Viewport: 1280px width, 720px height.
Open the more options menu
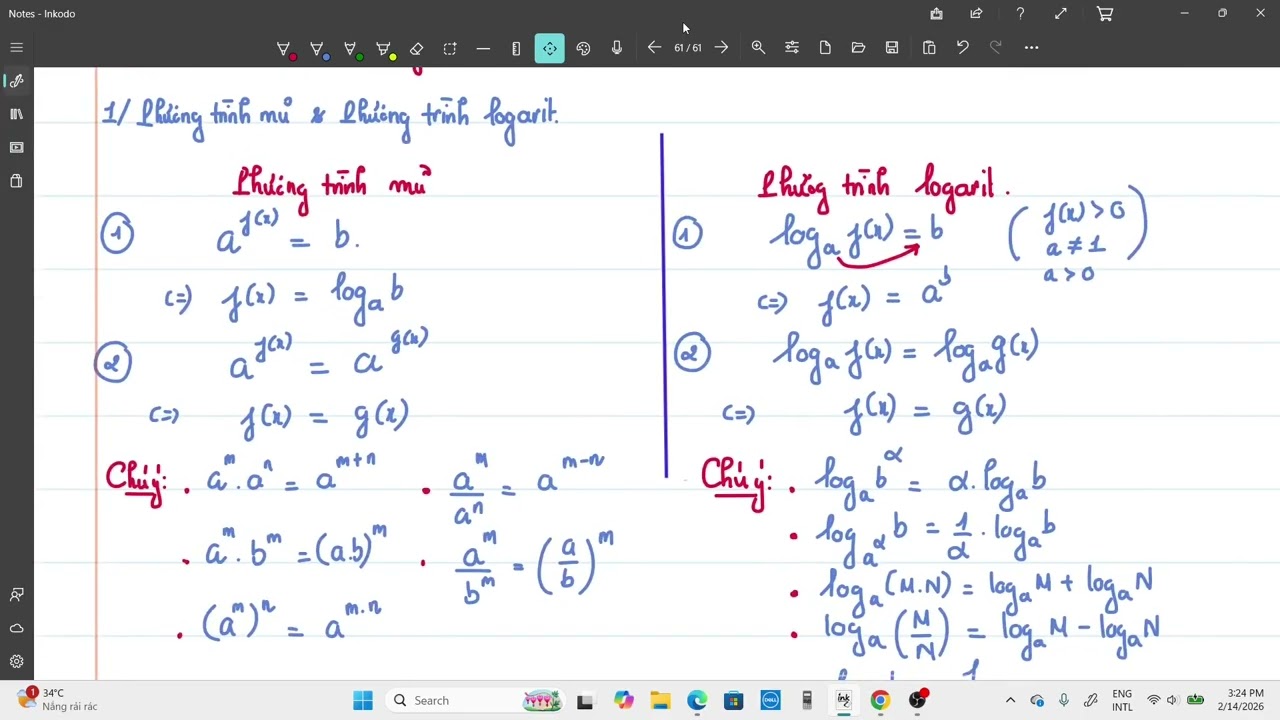(x=1031, y=48)
